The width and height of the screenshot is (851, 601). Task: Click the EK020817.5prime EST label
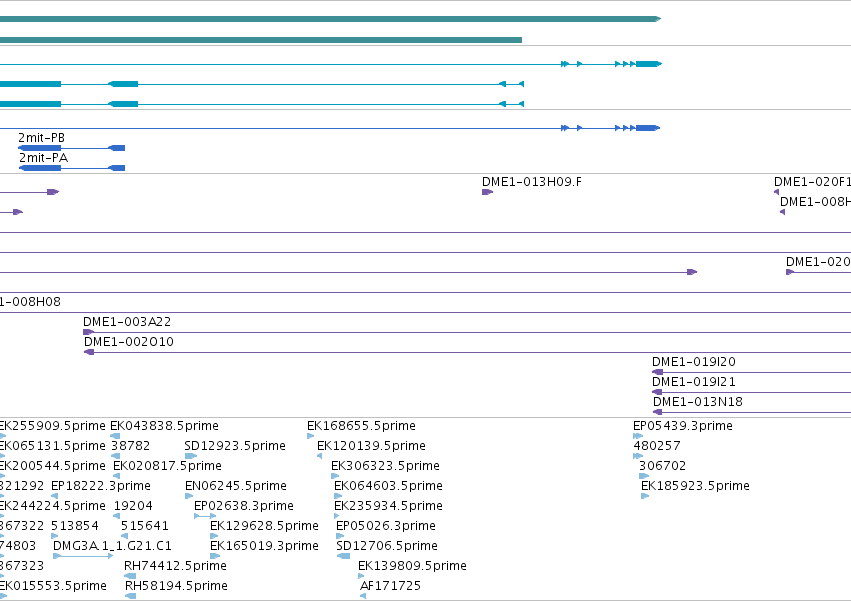pos(167,466)
